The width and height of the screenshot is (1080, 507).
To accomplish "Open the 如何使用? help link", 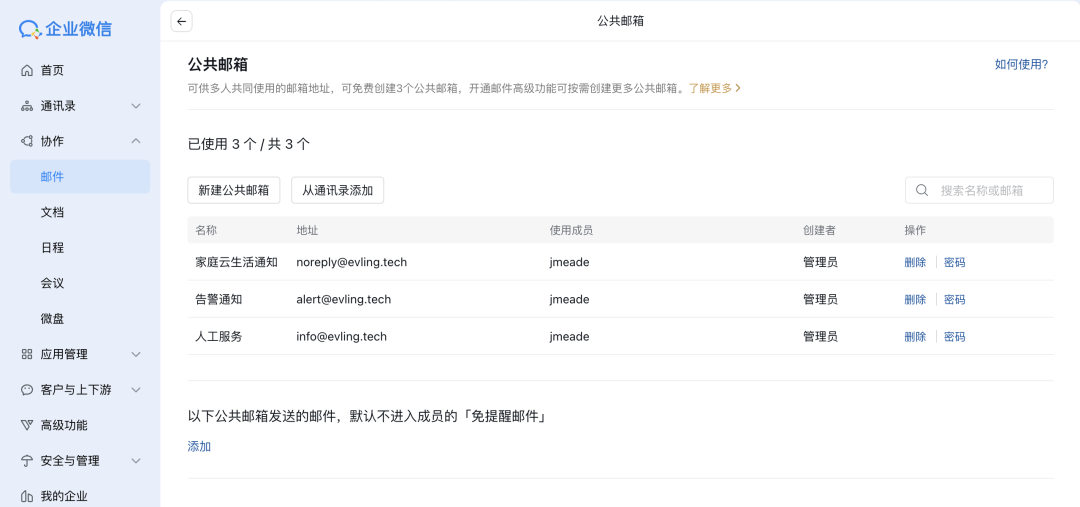I will 1021,65.
